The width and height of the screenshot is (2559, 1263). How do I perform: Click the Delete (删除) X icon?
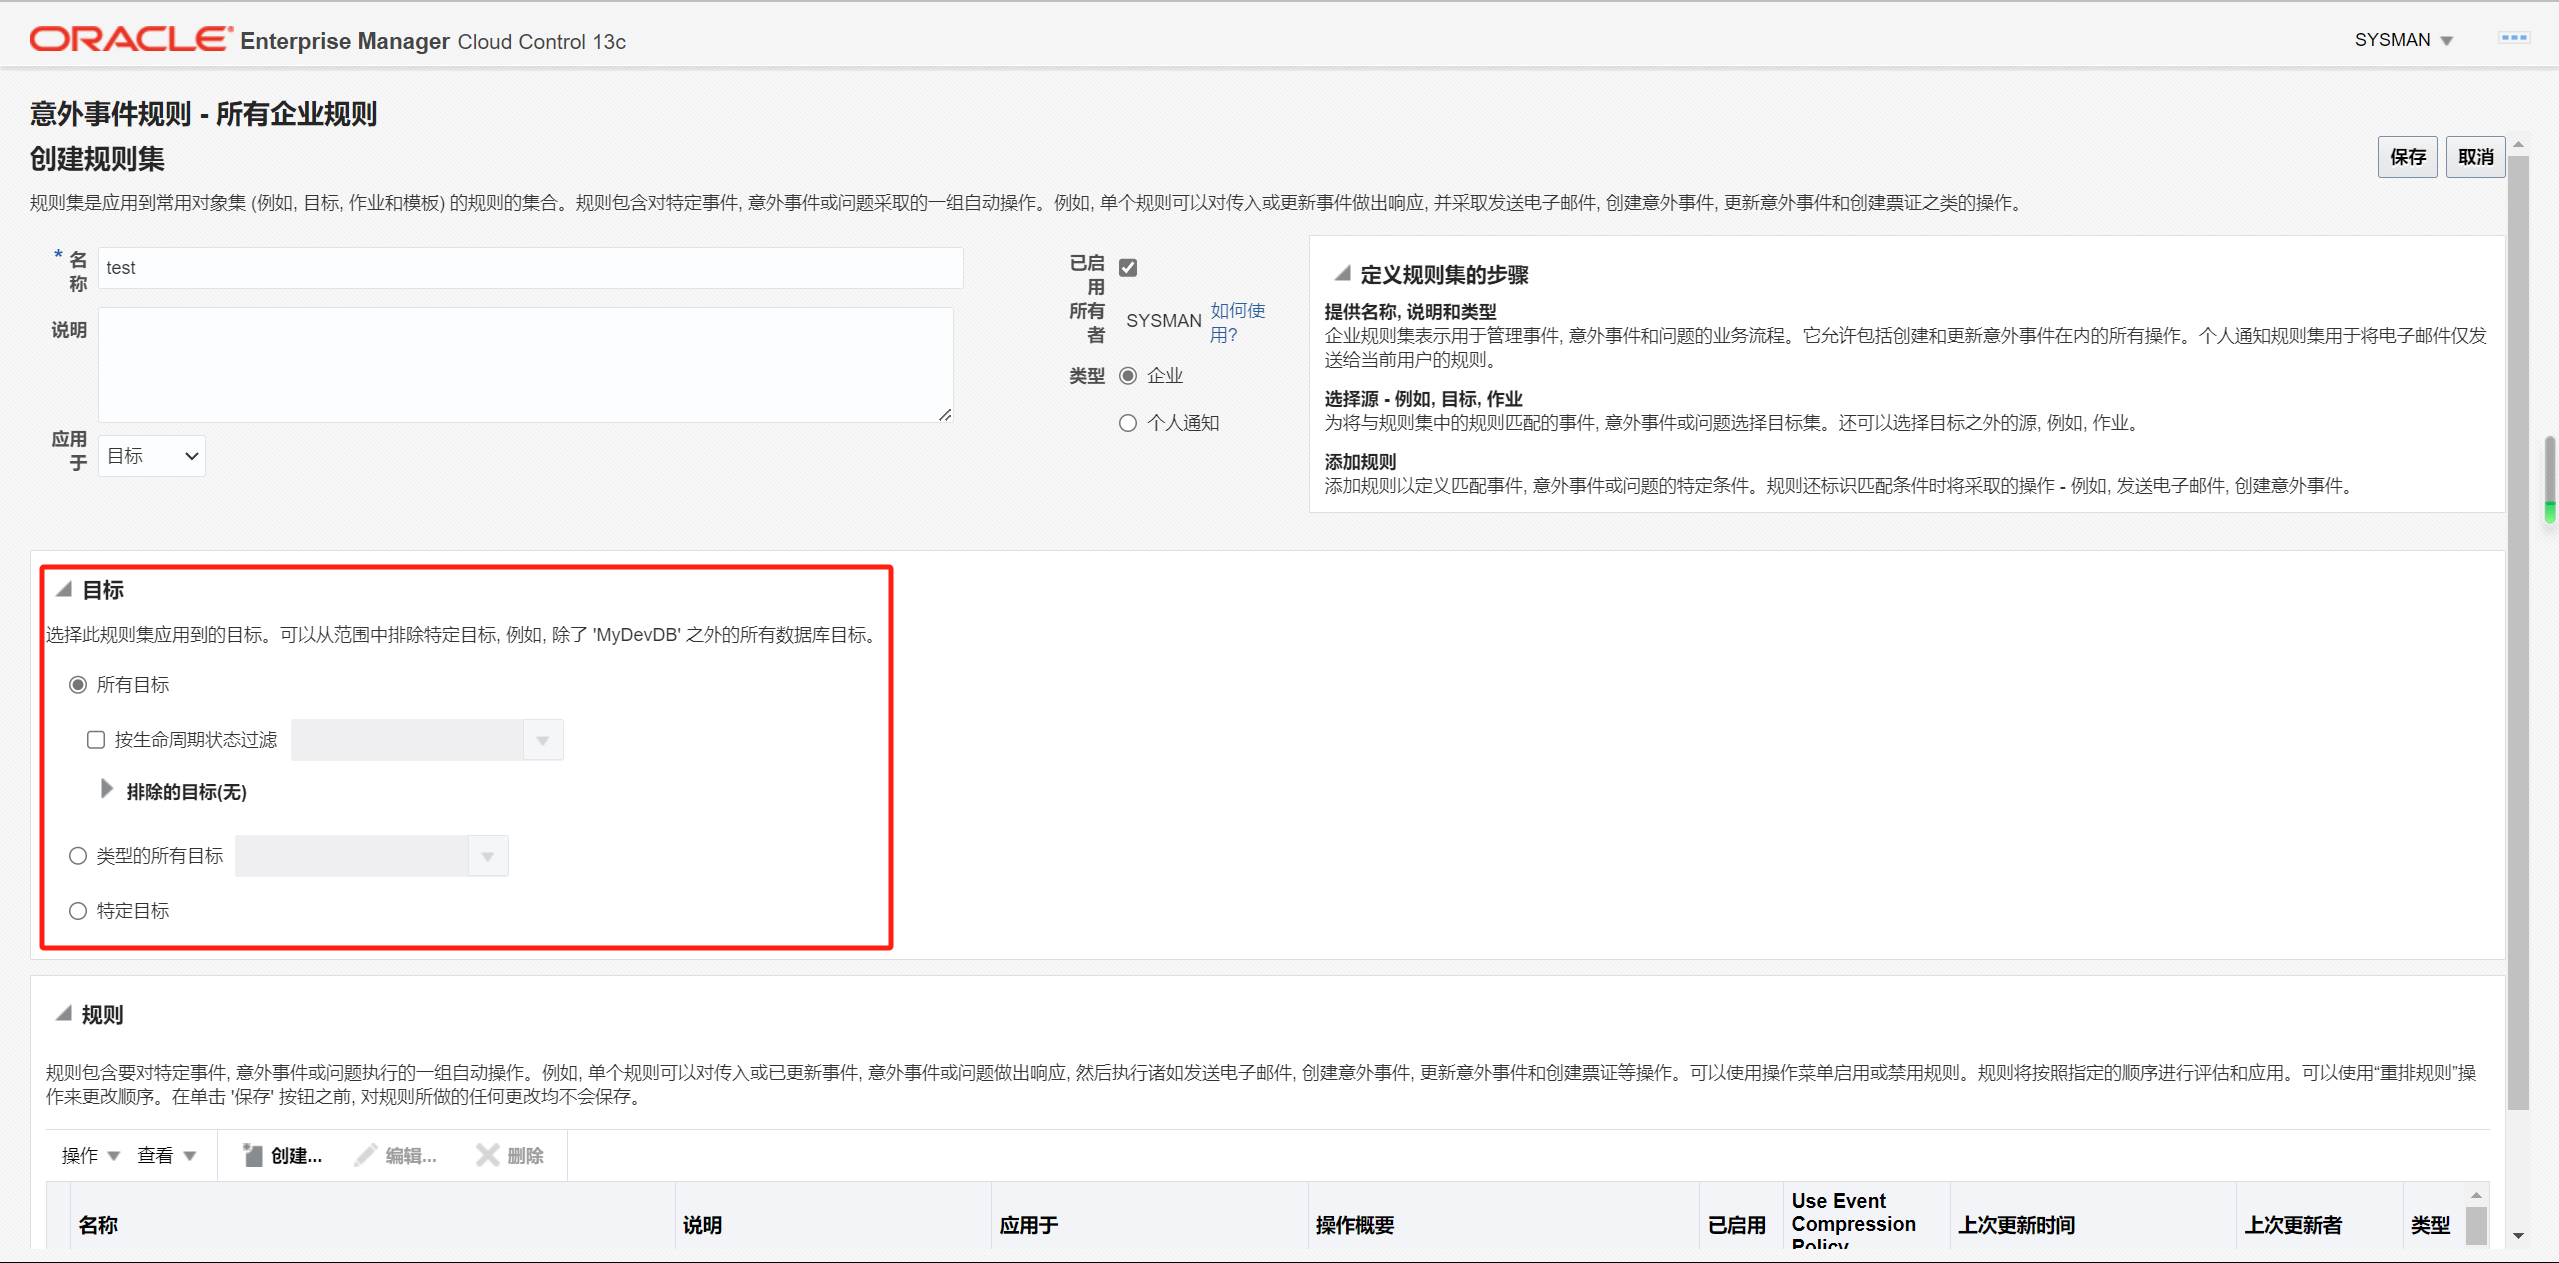coord(487,1155)
